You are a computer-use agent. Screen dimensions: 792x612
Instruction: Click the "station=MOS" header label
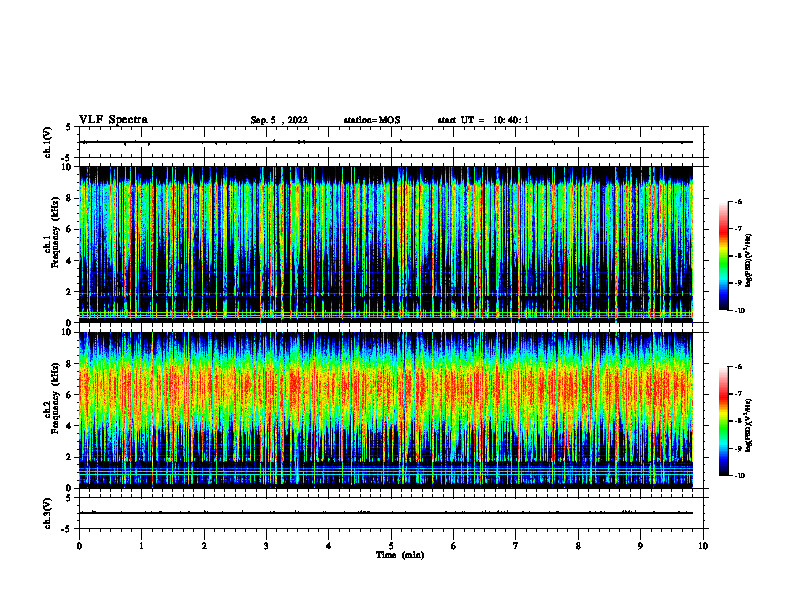pyautogui.click(x=372, y=120)
